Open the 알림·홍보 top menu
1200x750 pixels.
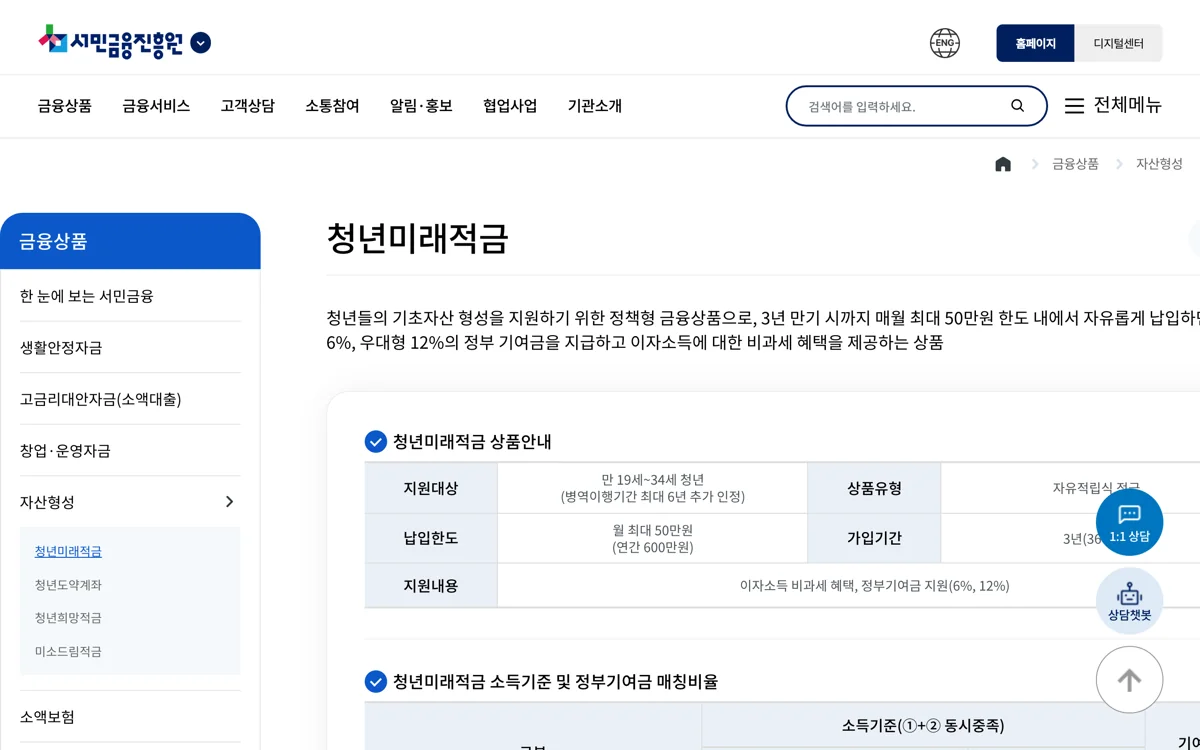click(x=421, y=106)
